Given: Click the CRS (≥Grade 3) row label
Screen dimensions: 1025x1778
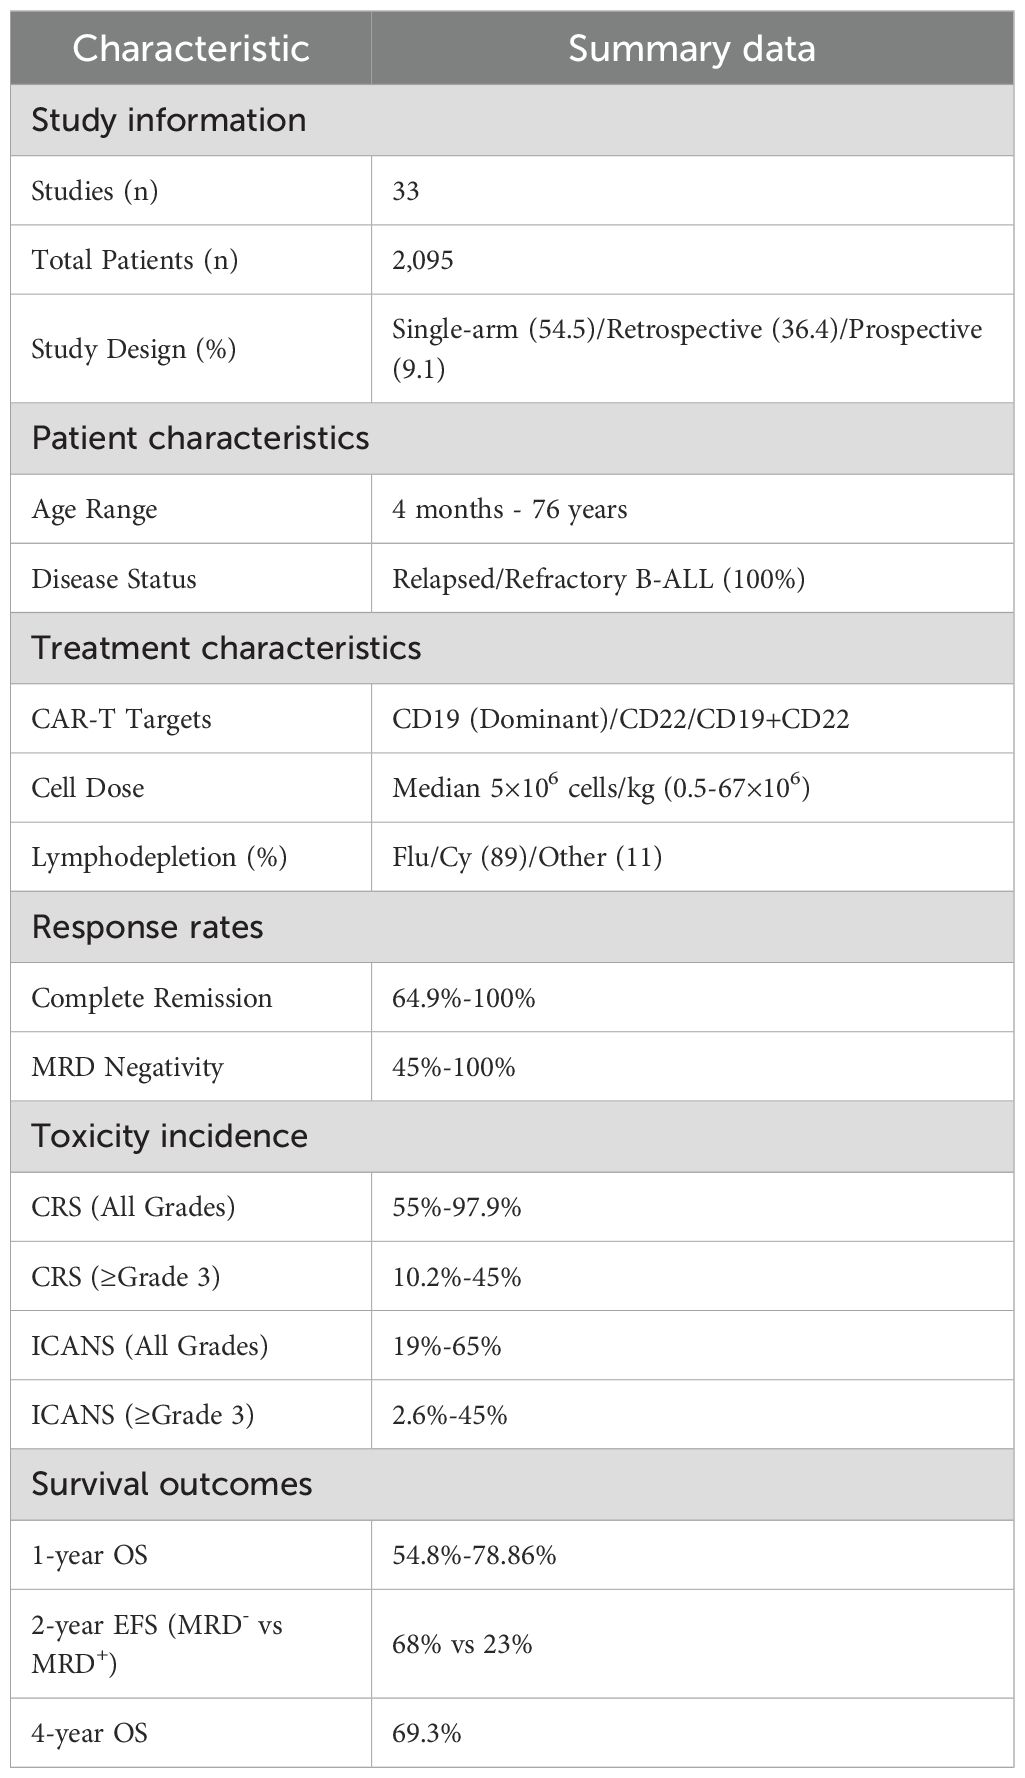Looking at the screenshot, I should tap(126, 1277).
